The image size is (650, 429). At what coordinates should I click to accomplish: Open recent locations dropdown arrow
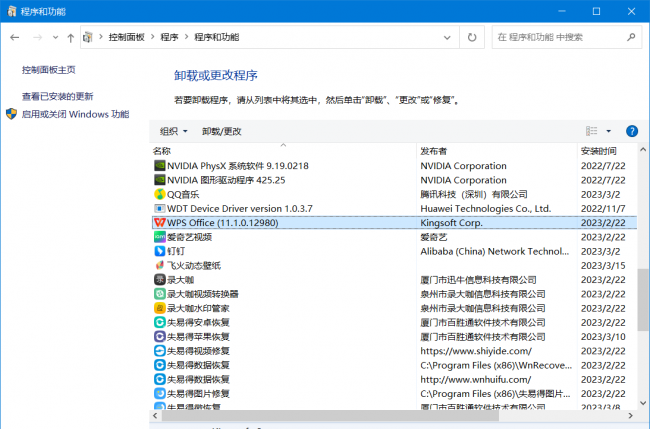tap(56, 37)
